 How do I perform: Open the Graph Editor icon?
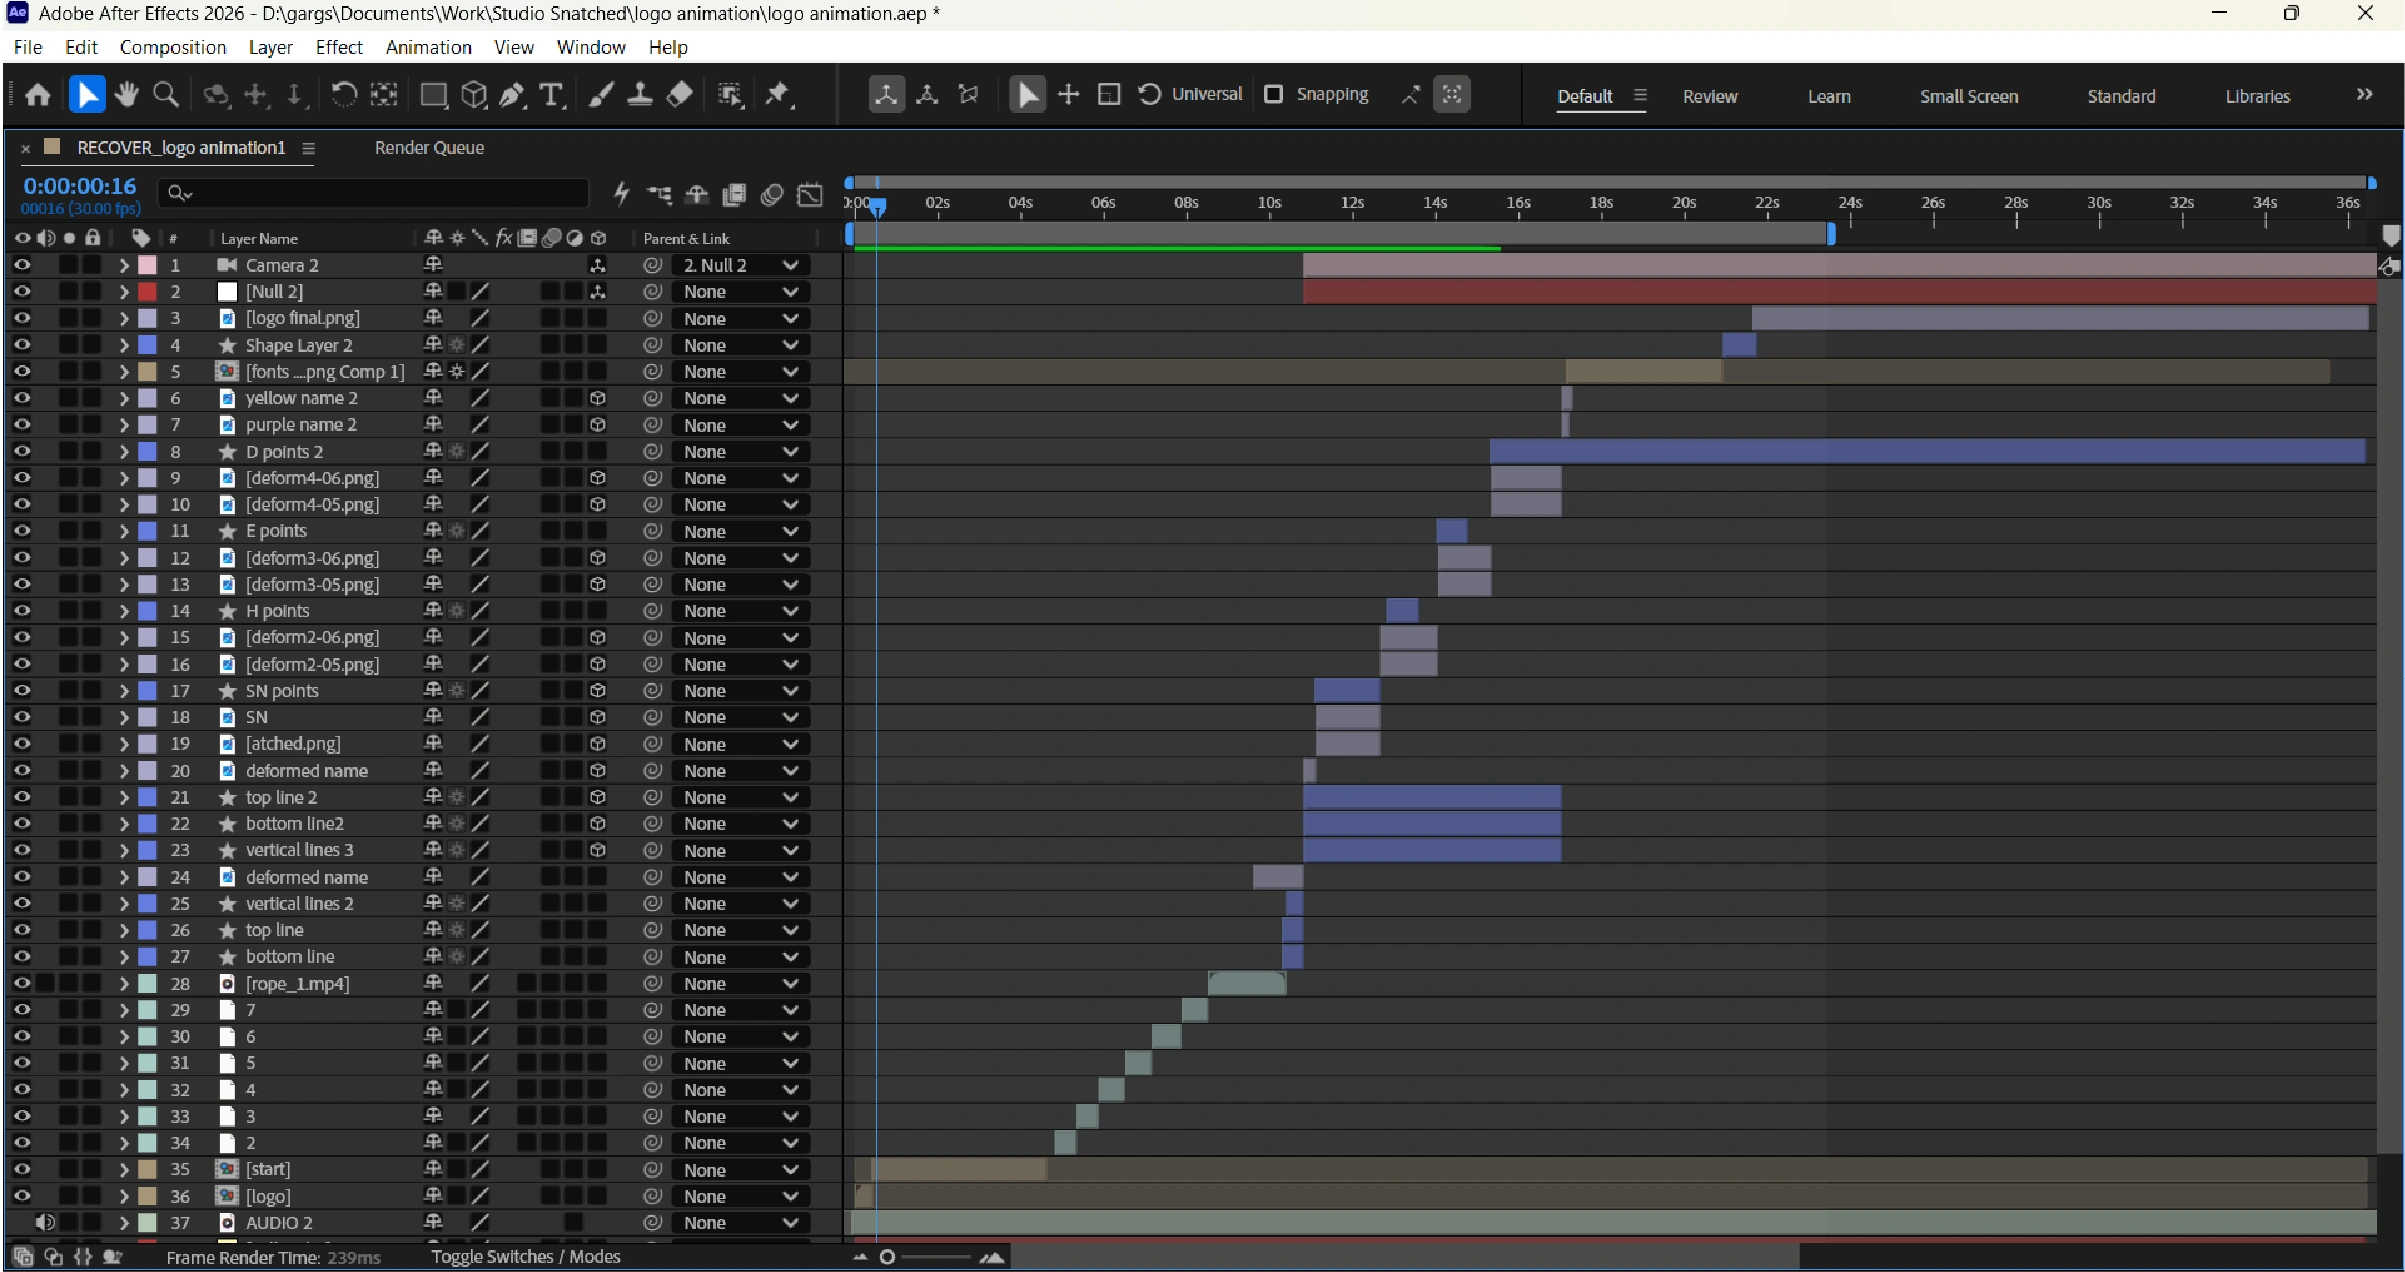pos(810,194)
